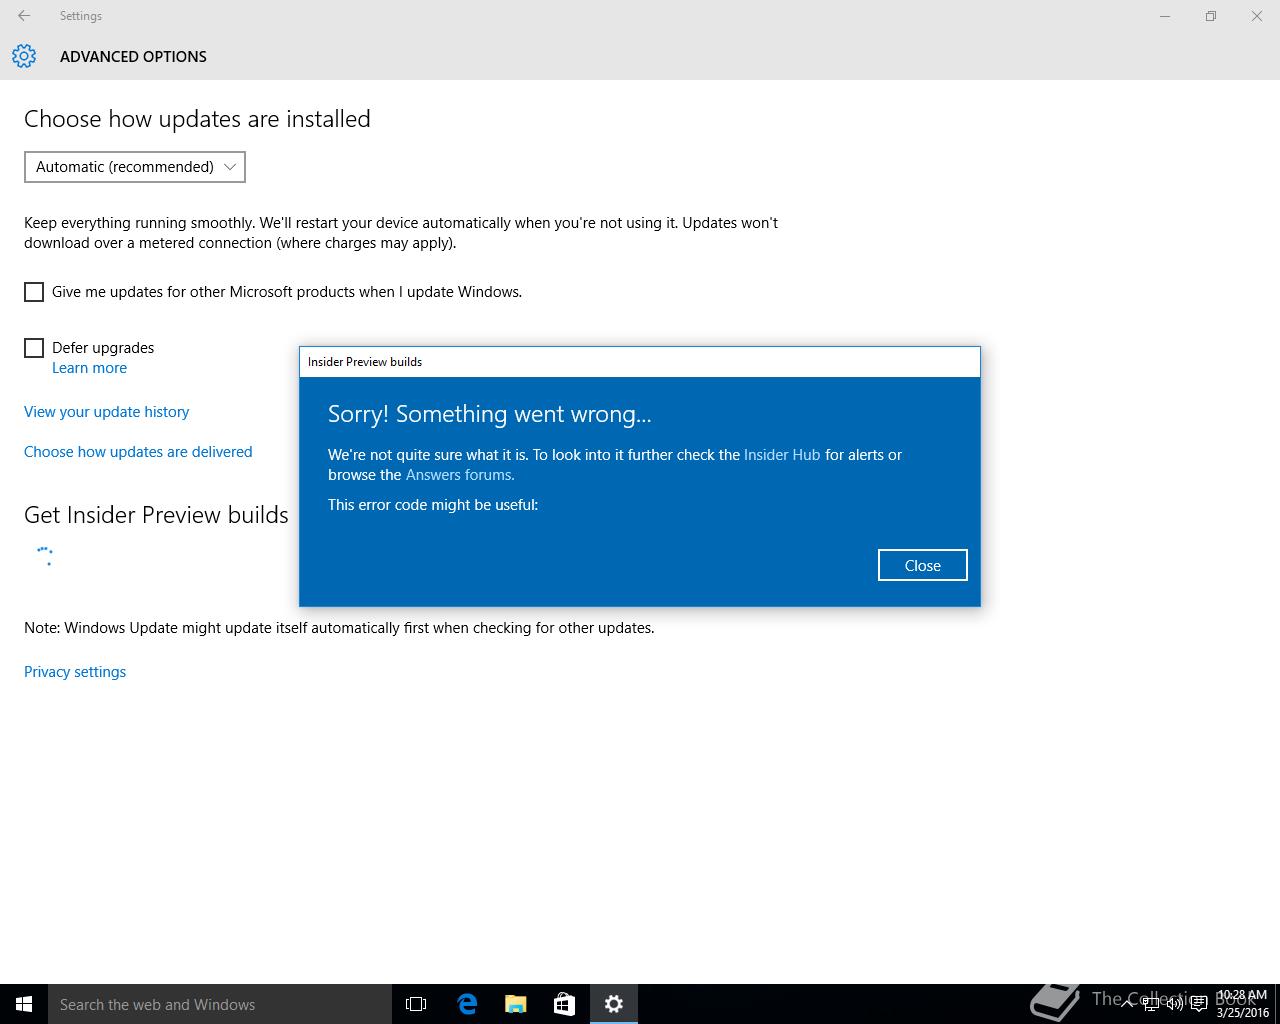Close the Settings window
The width and height of the screenshot is (1280, 1024).
coord(1257,16)
